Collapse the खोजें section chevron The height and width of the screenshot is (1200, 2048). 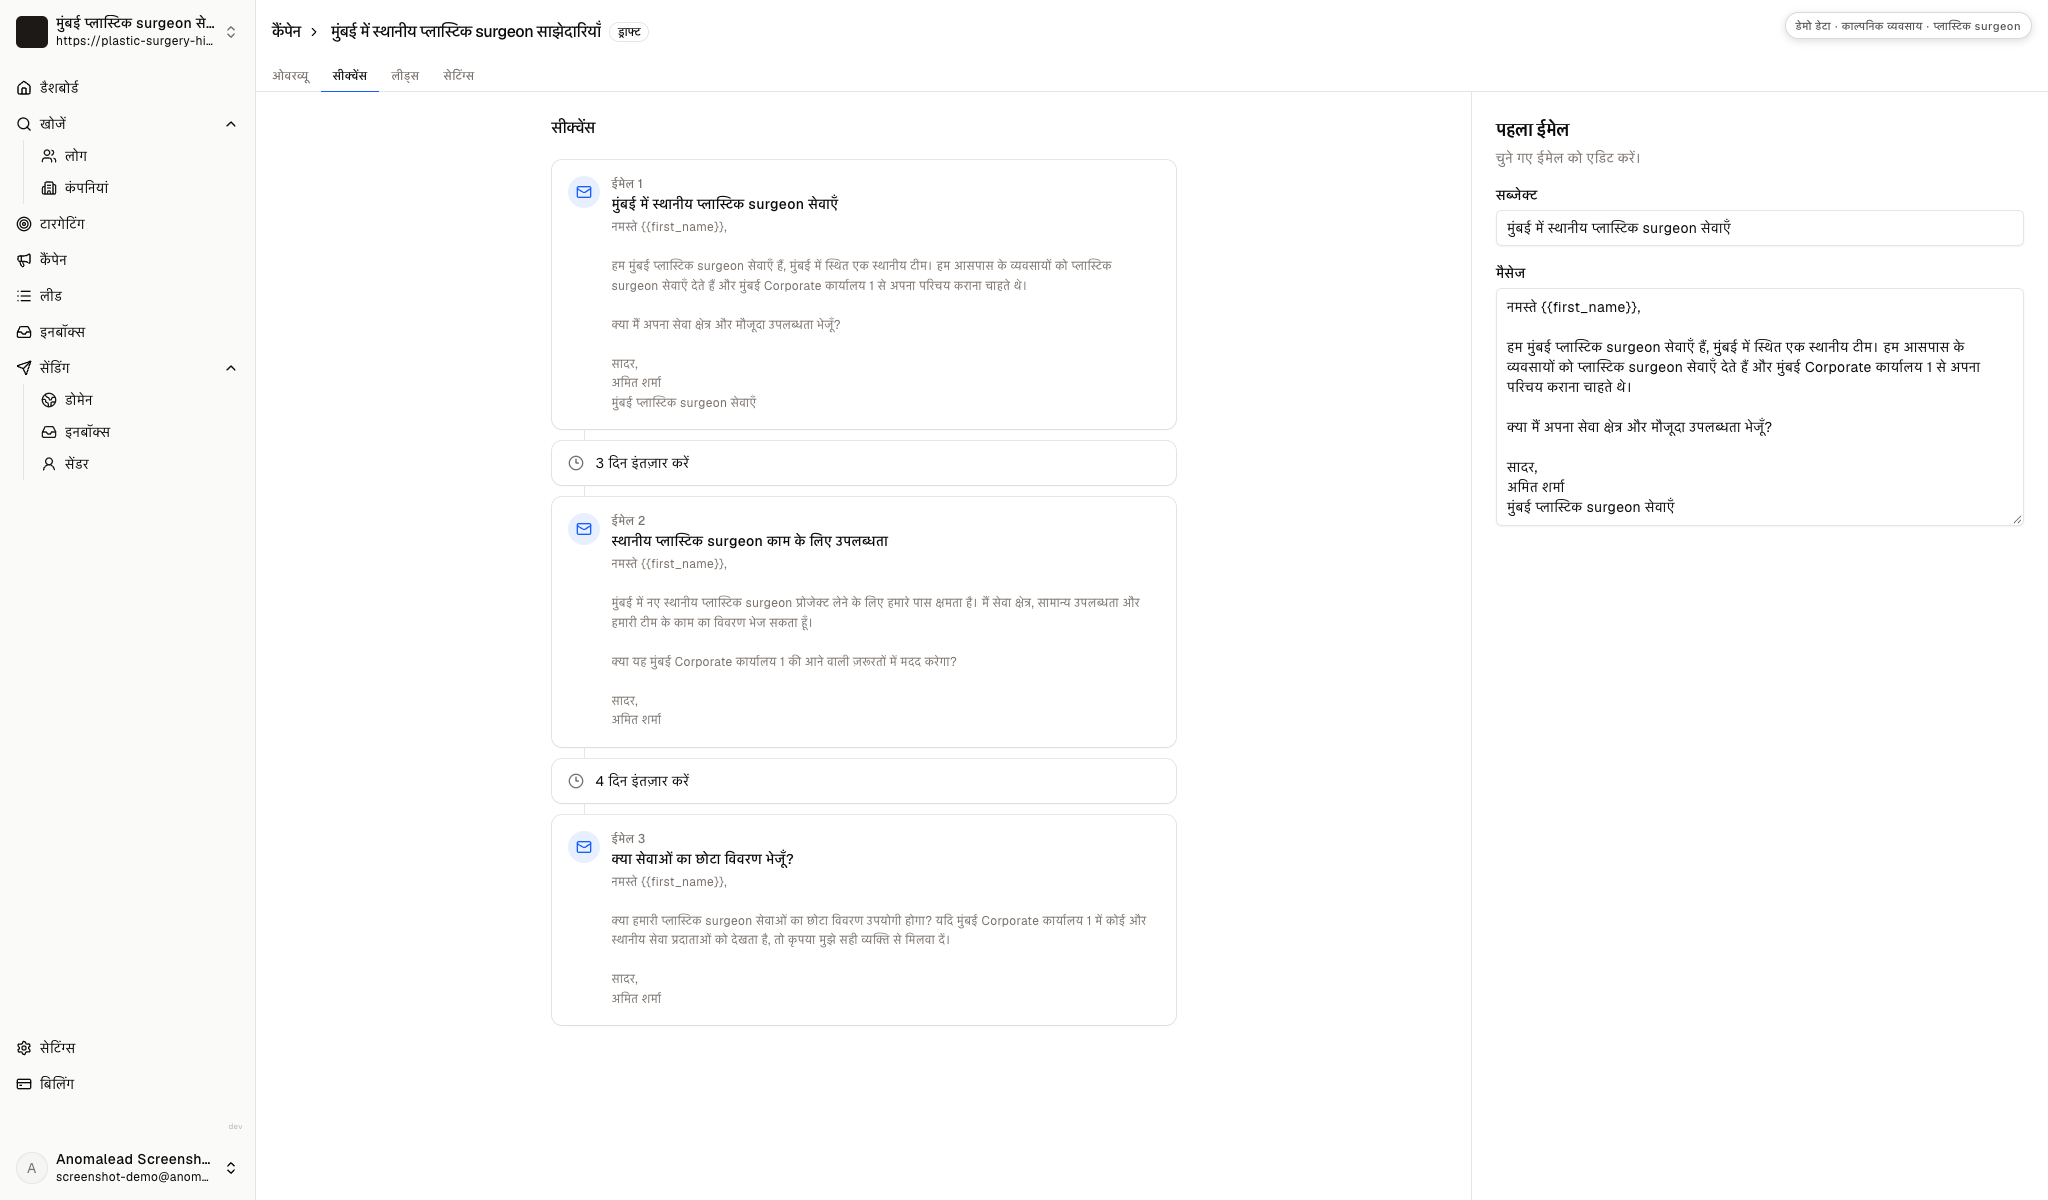(231, 124)
